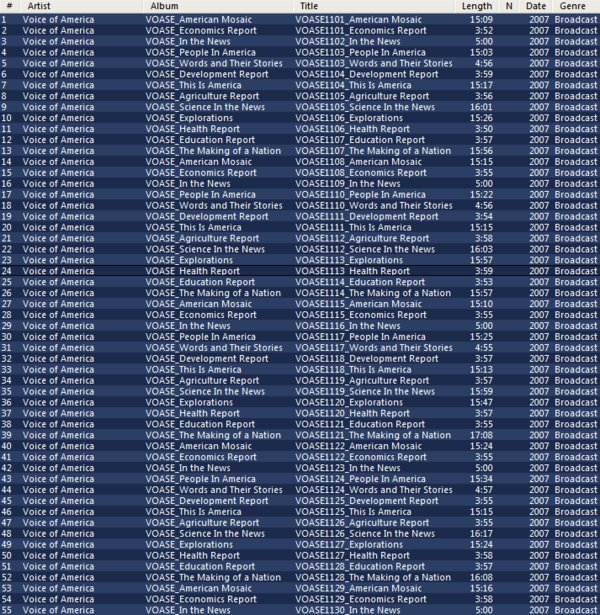
Task: Select title VOASE1103_Words and Their Stories
Action: (x=374, y=64)
